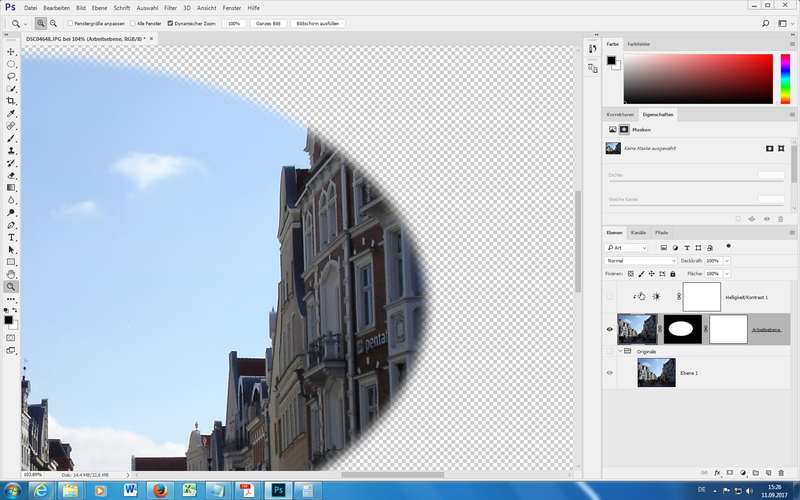The image size is (800, 500).
Task: Click the red color picker field
Action: pos(698,78)
